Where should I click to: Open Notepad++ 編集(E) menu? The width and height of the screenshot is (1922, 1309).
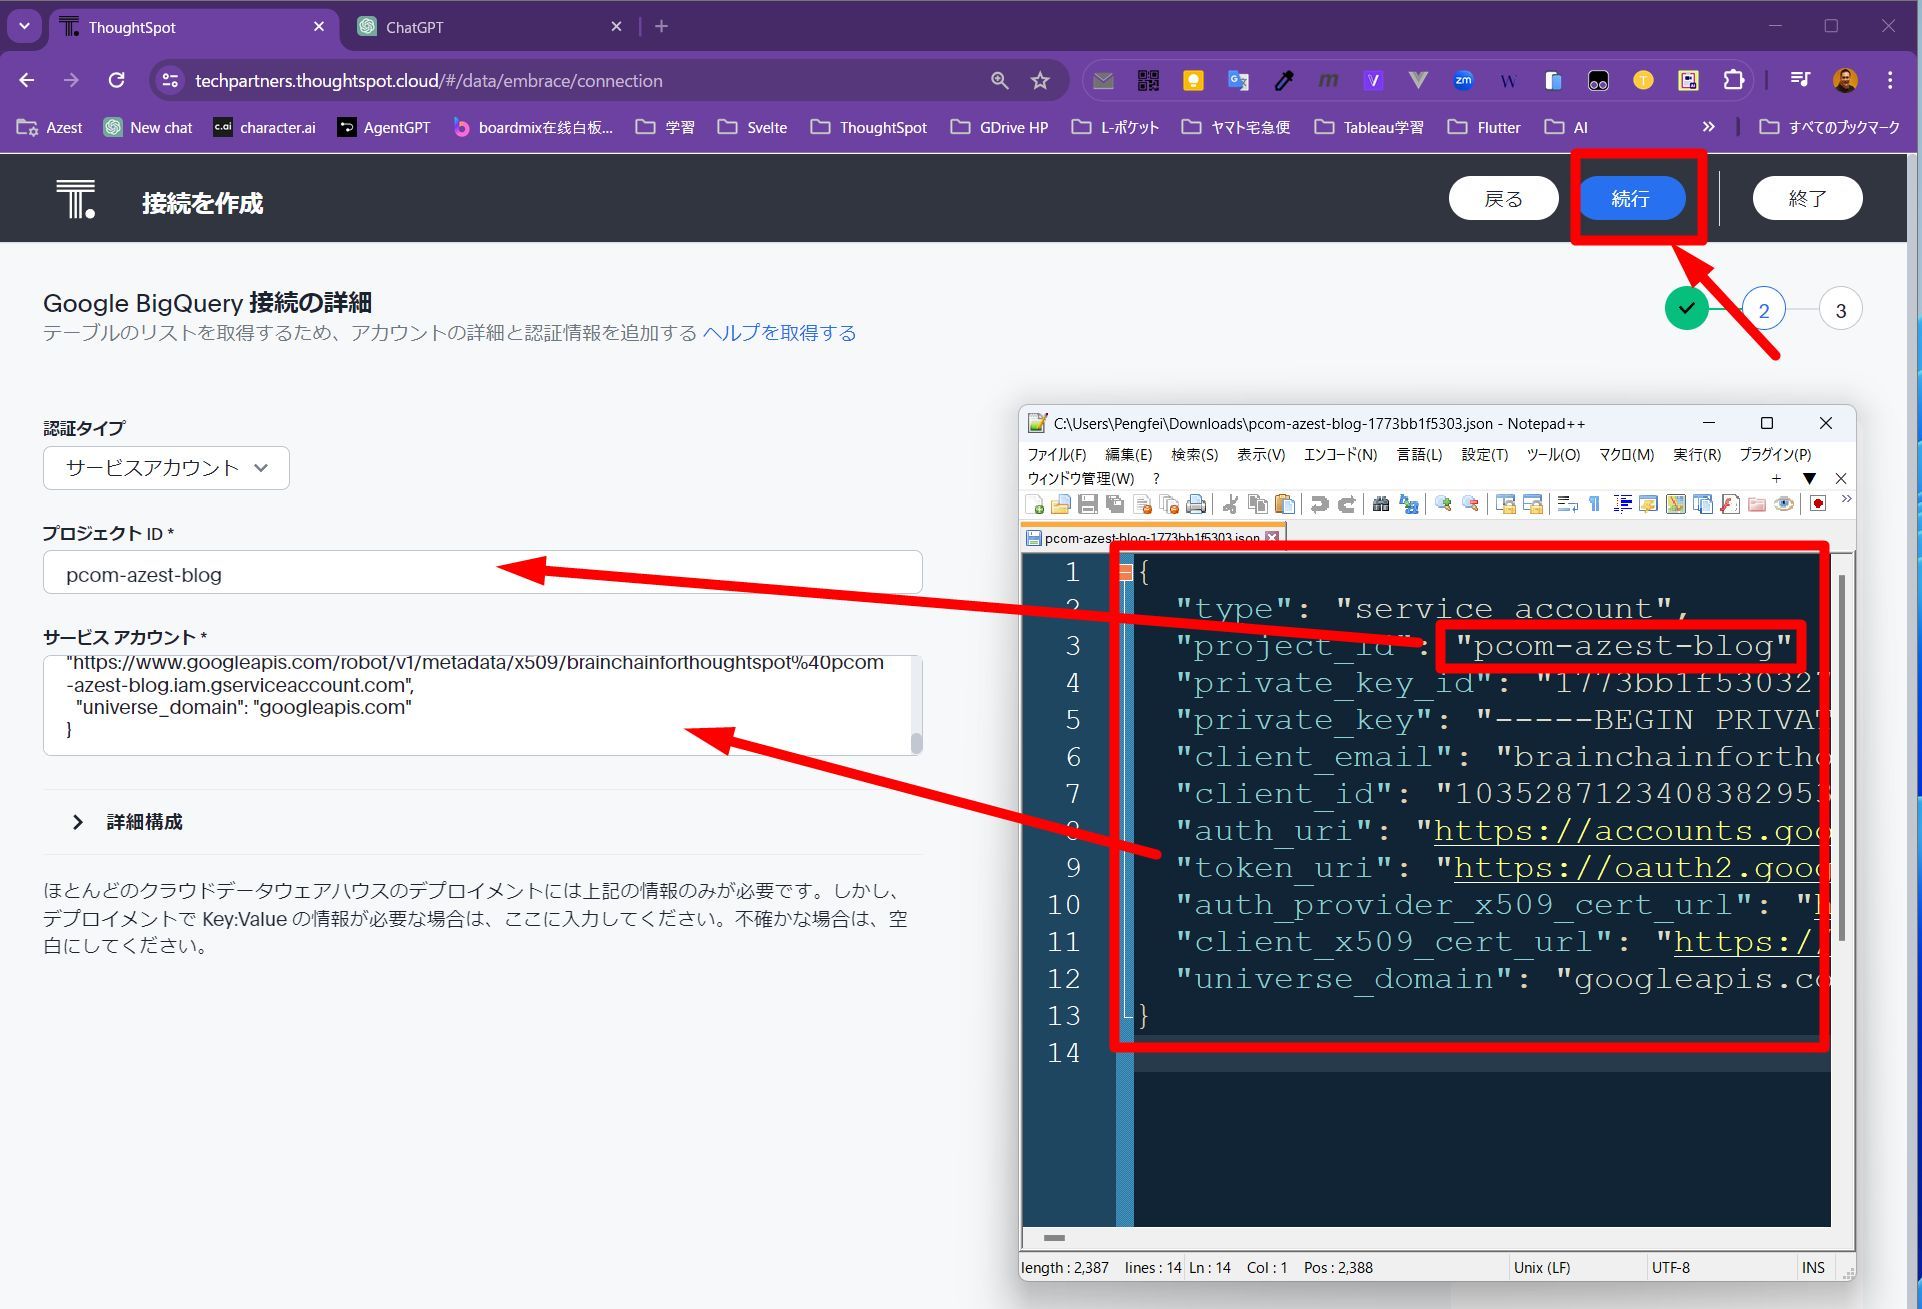coord(1128,454)
